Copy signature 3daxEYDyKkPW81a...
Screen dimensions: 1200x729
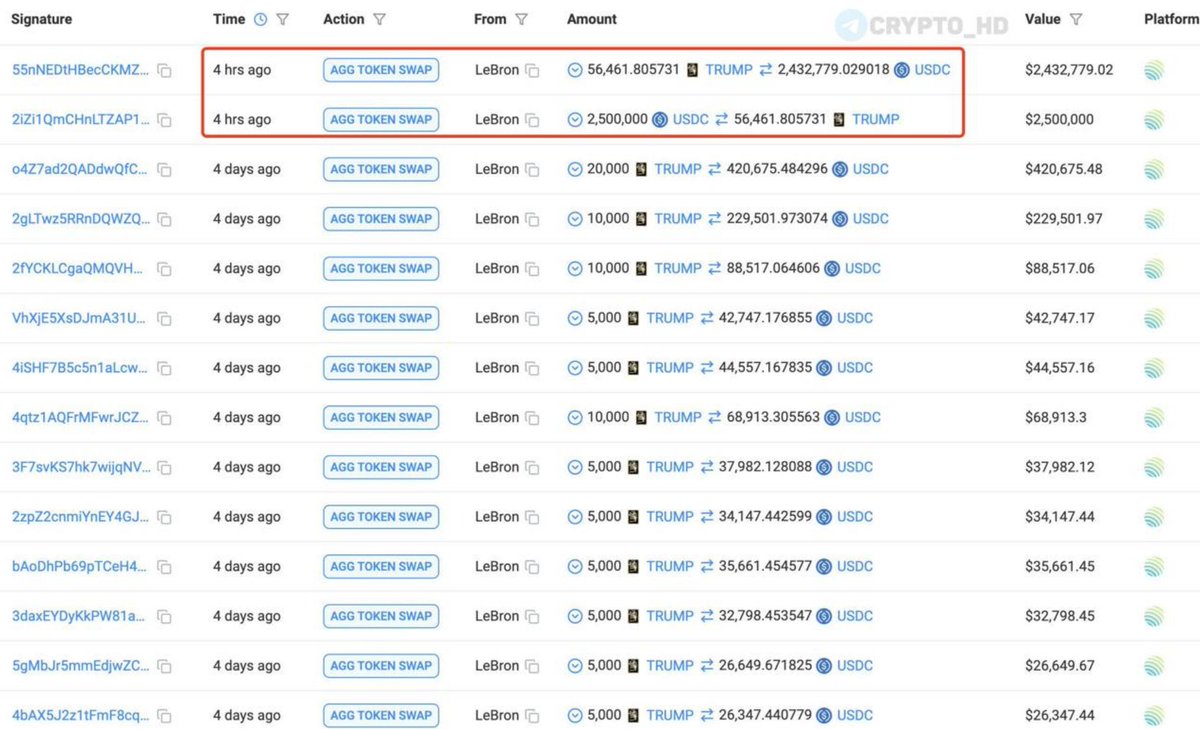point(164,617)
